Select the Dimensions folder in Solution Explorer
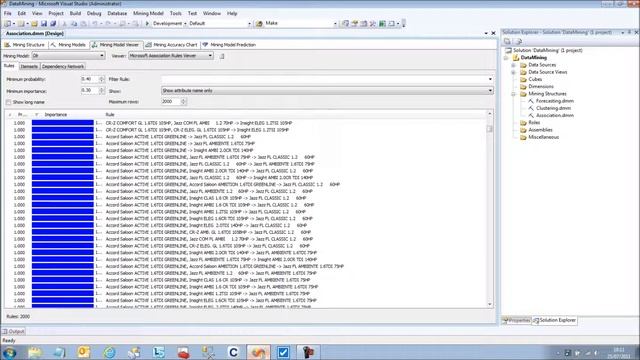This screenshot has height=360, width=640. point(541,87)
